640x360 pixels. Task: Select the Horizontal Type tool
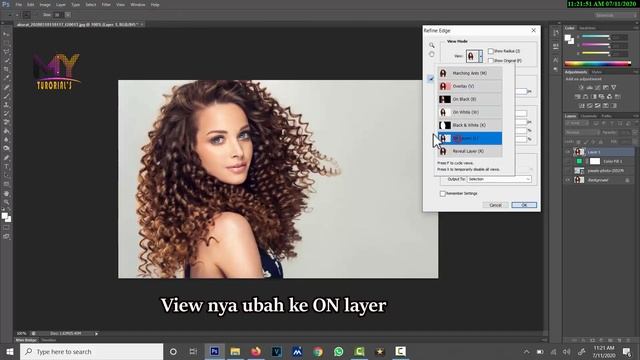click(x=6, y=167)
